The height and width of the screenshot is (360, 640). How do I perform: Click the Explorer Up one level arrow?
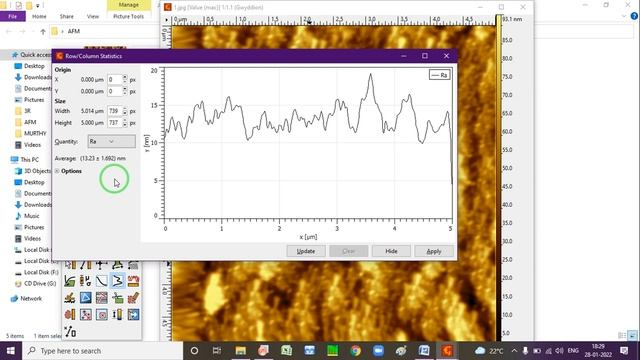[x=43, y=31]
